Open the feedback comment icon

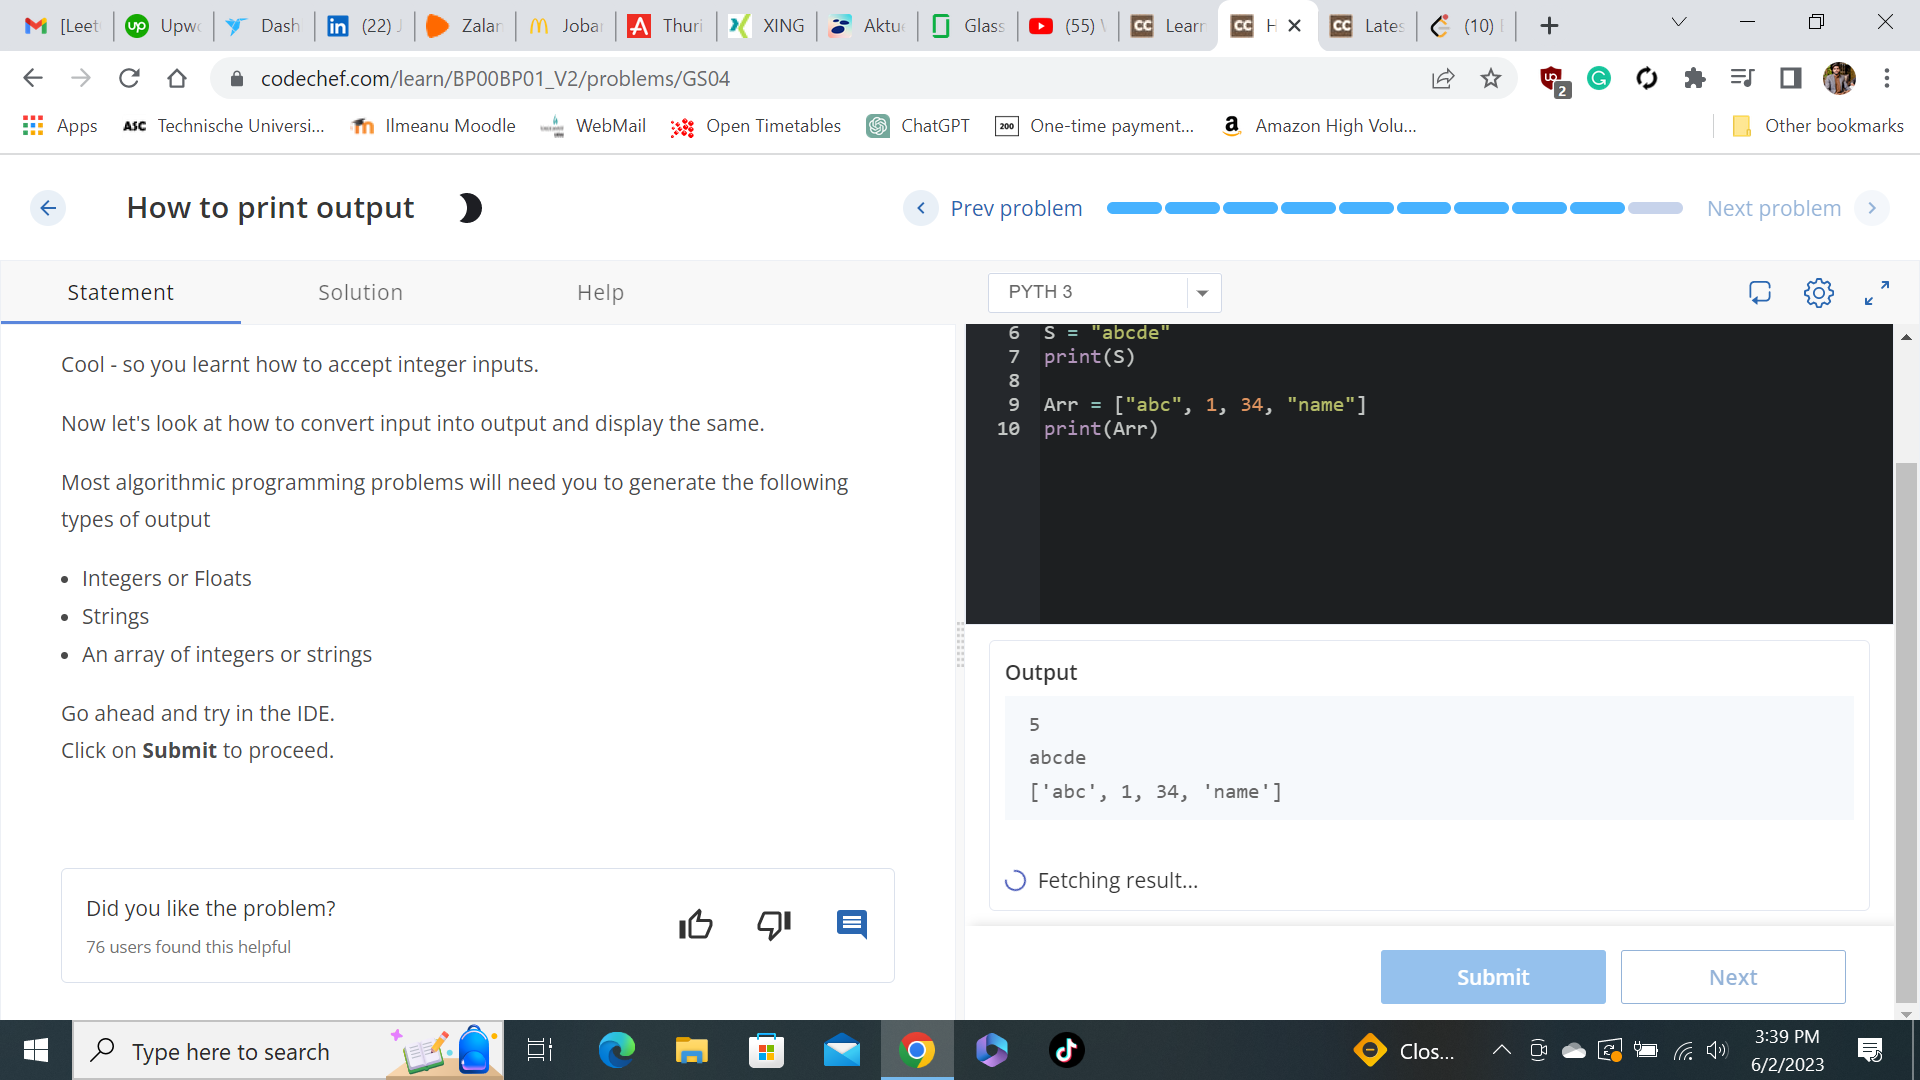tap(851, 925)
